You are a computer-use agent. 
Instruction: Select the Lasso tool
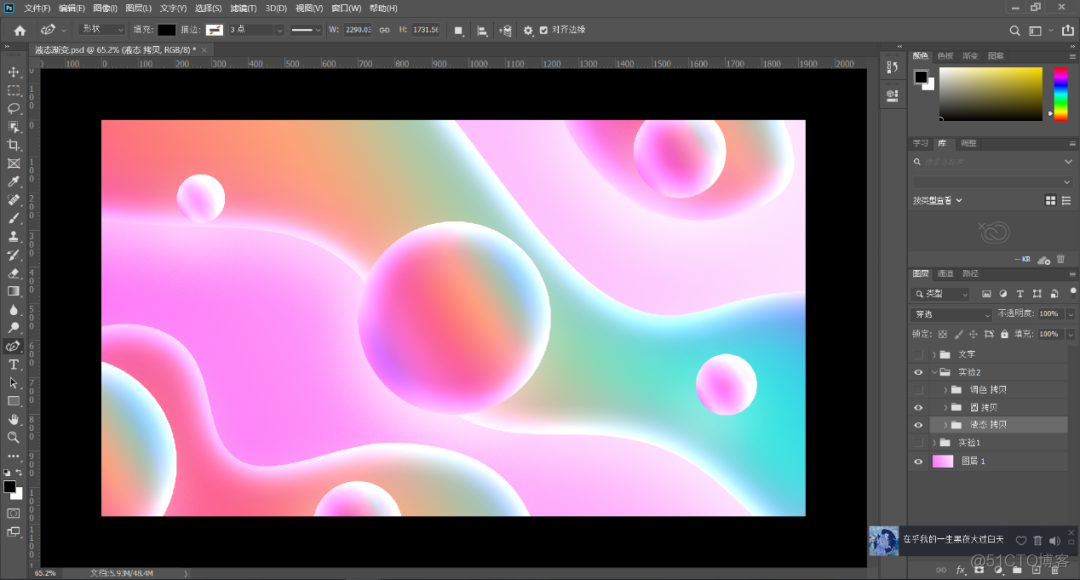14,108
